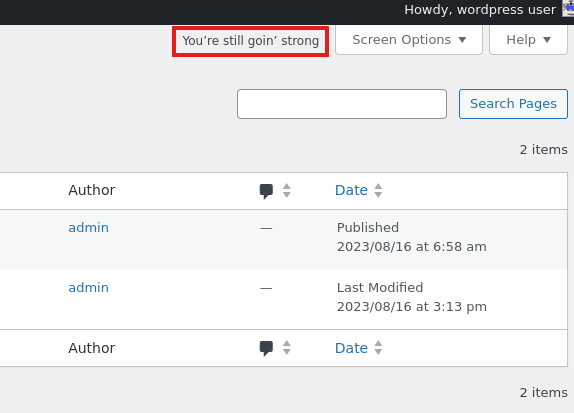
Task: Sort pages by Date in header
Action: (x=351, y=190)
